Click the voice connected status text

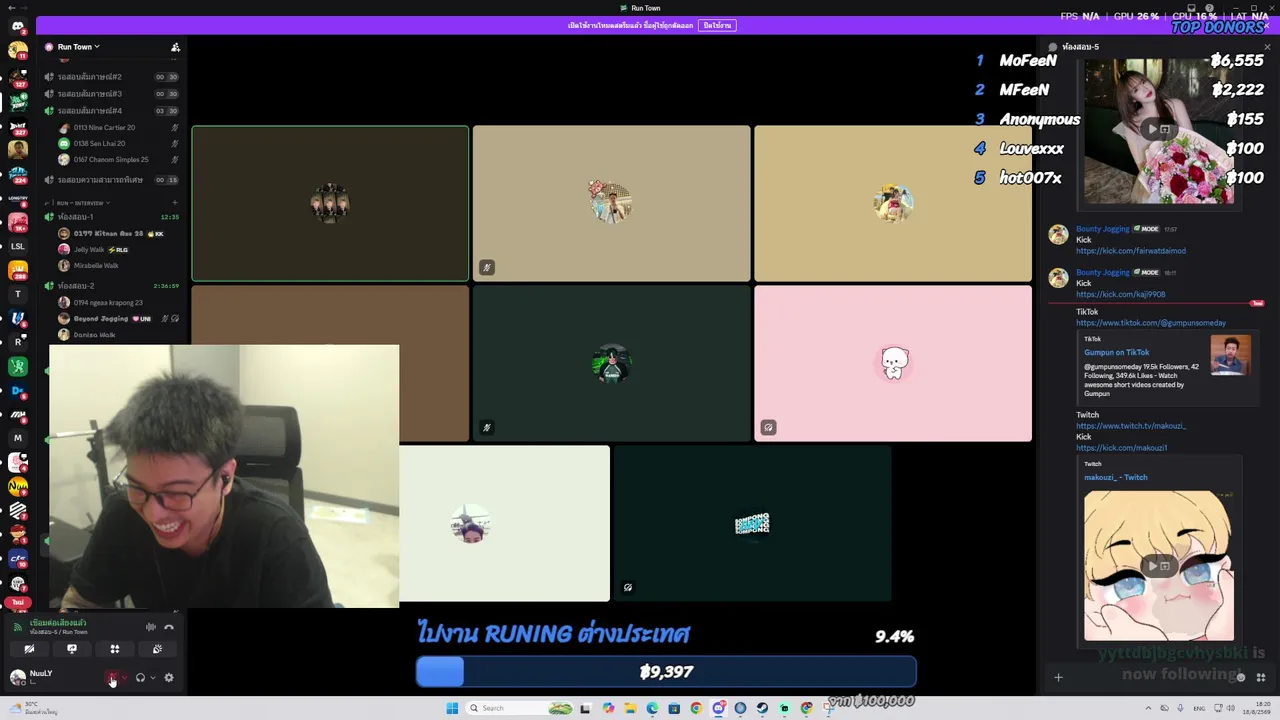tap(58, 623)
